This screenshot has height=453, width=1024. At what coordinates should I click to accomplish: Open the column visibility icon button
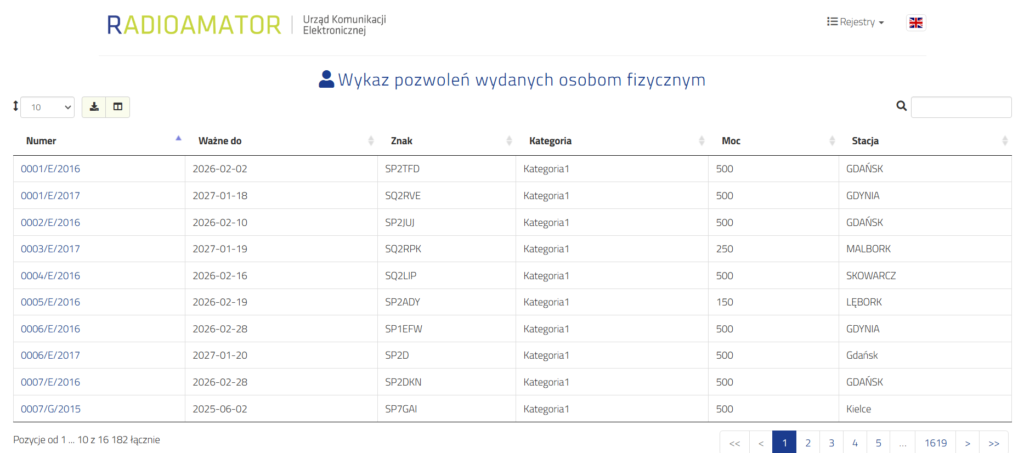[x=118, y=107]
